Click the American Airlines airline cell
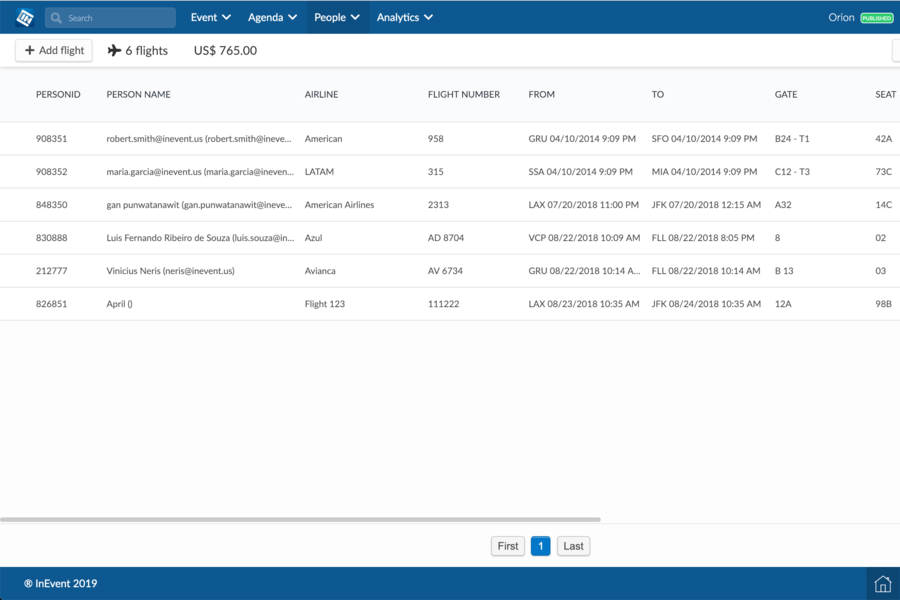The image size is (900, 600). coord(339,204)
